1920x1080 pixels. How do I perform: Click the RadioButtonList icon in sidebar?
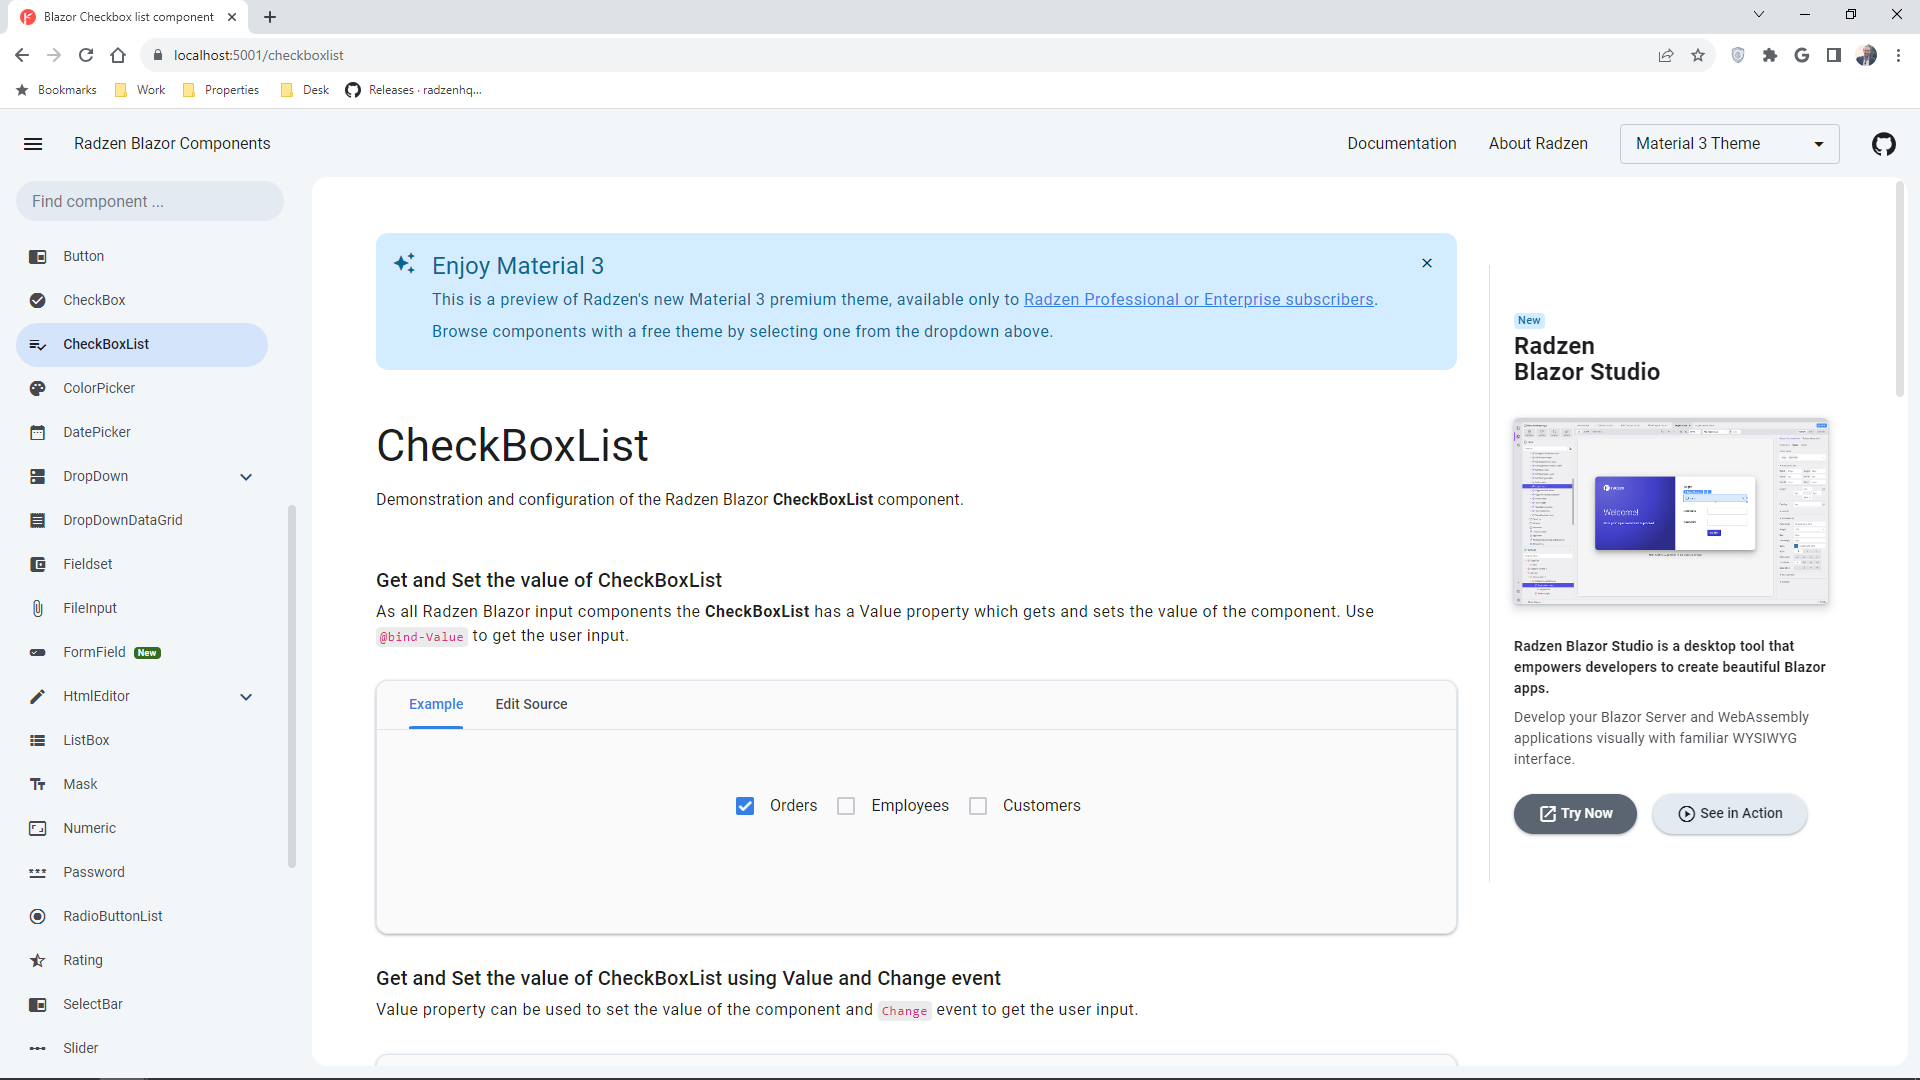[38, 916]
